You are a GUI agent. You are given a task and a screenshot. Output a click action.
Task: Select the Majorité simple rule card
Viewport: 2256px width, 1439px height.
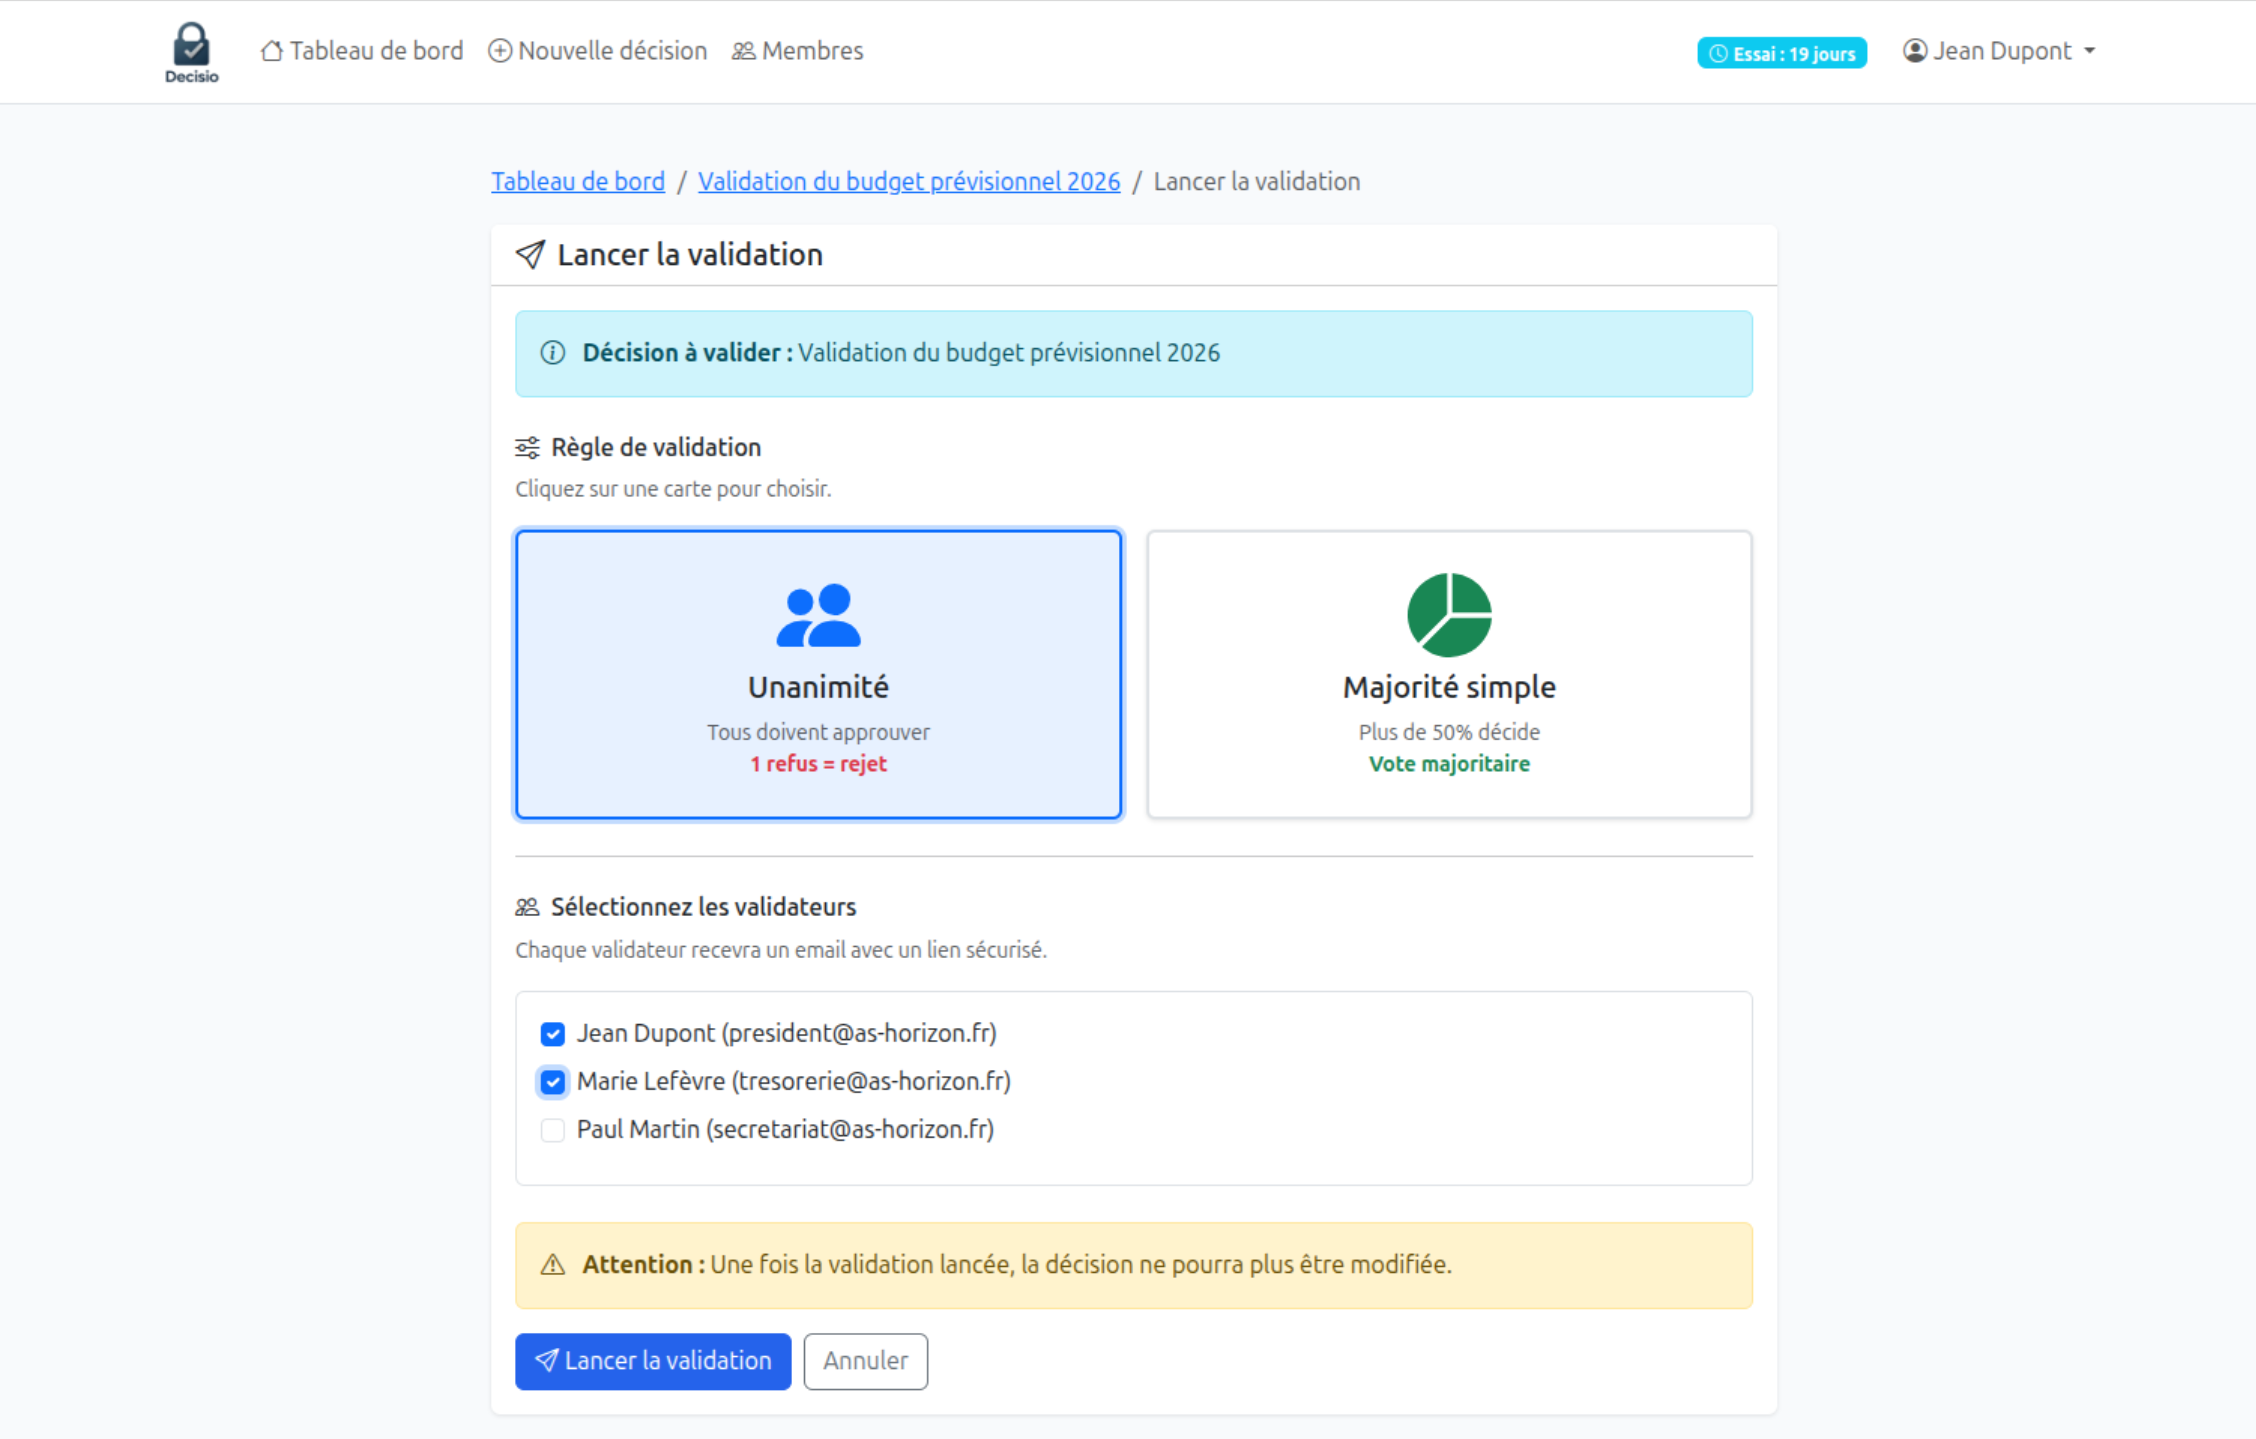click(1449, 675)
